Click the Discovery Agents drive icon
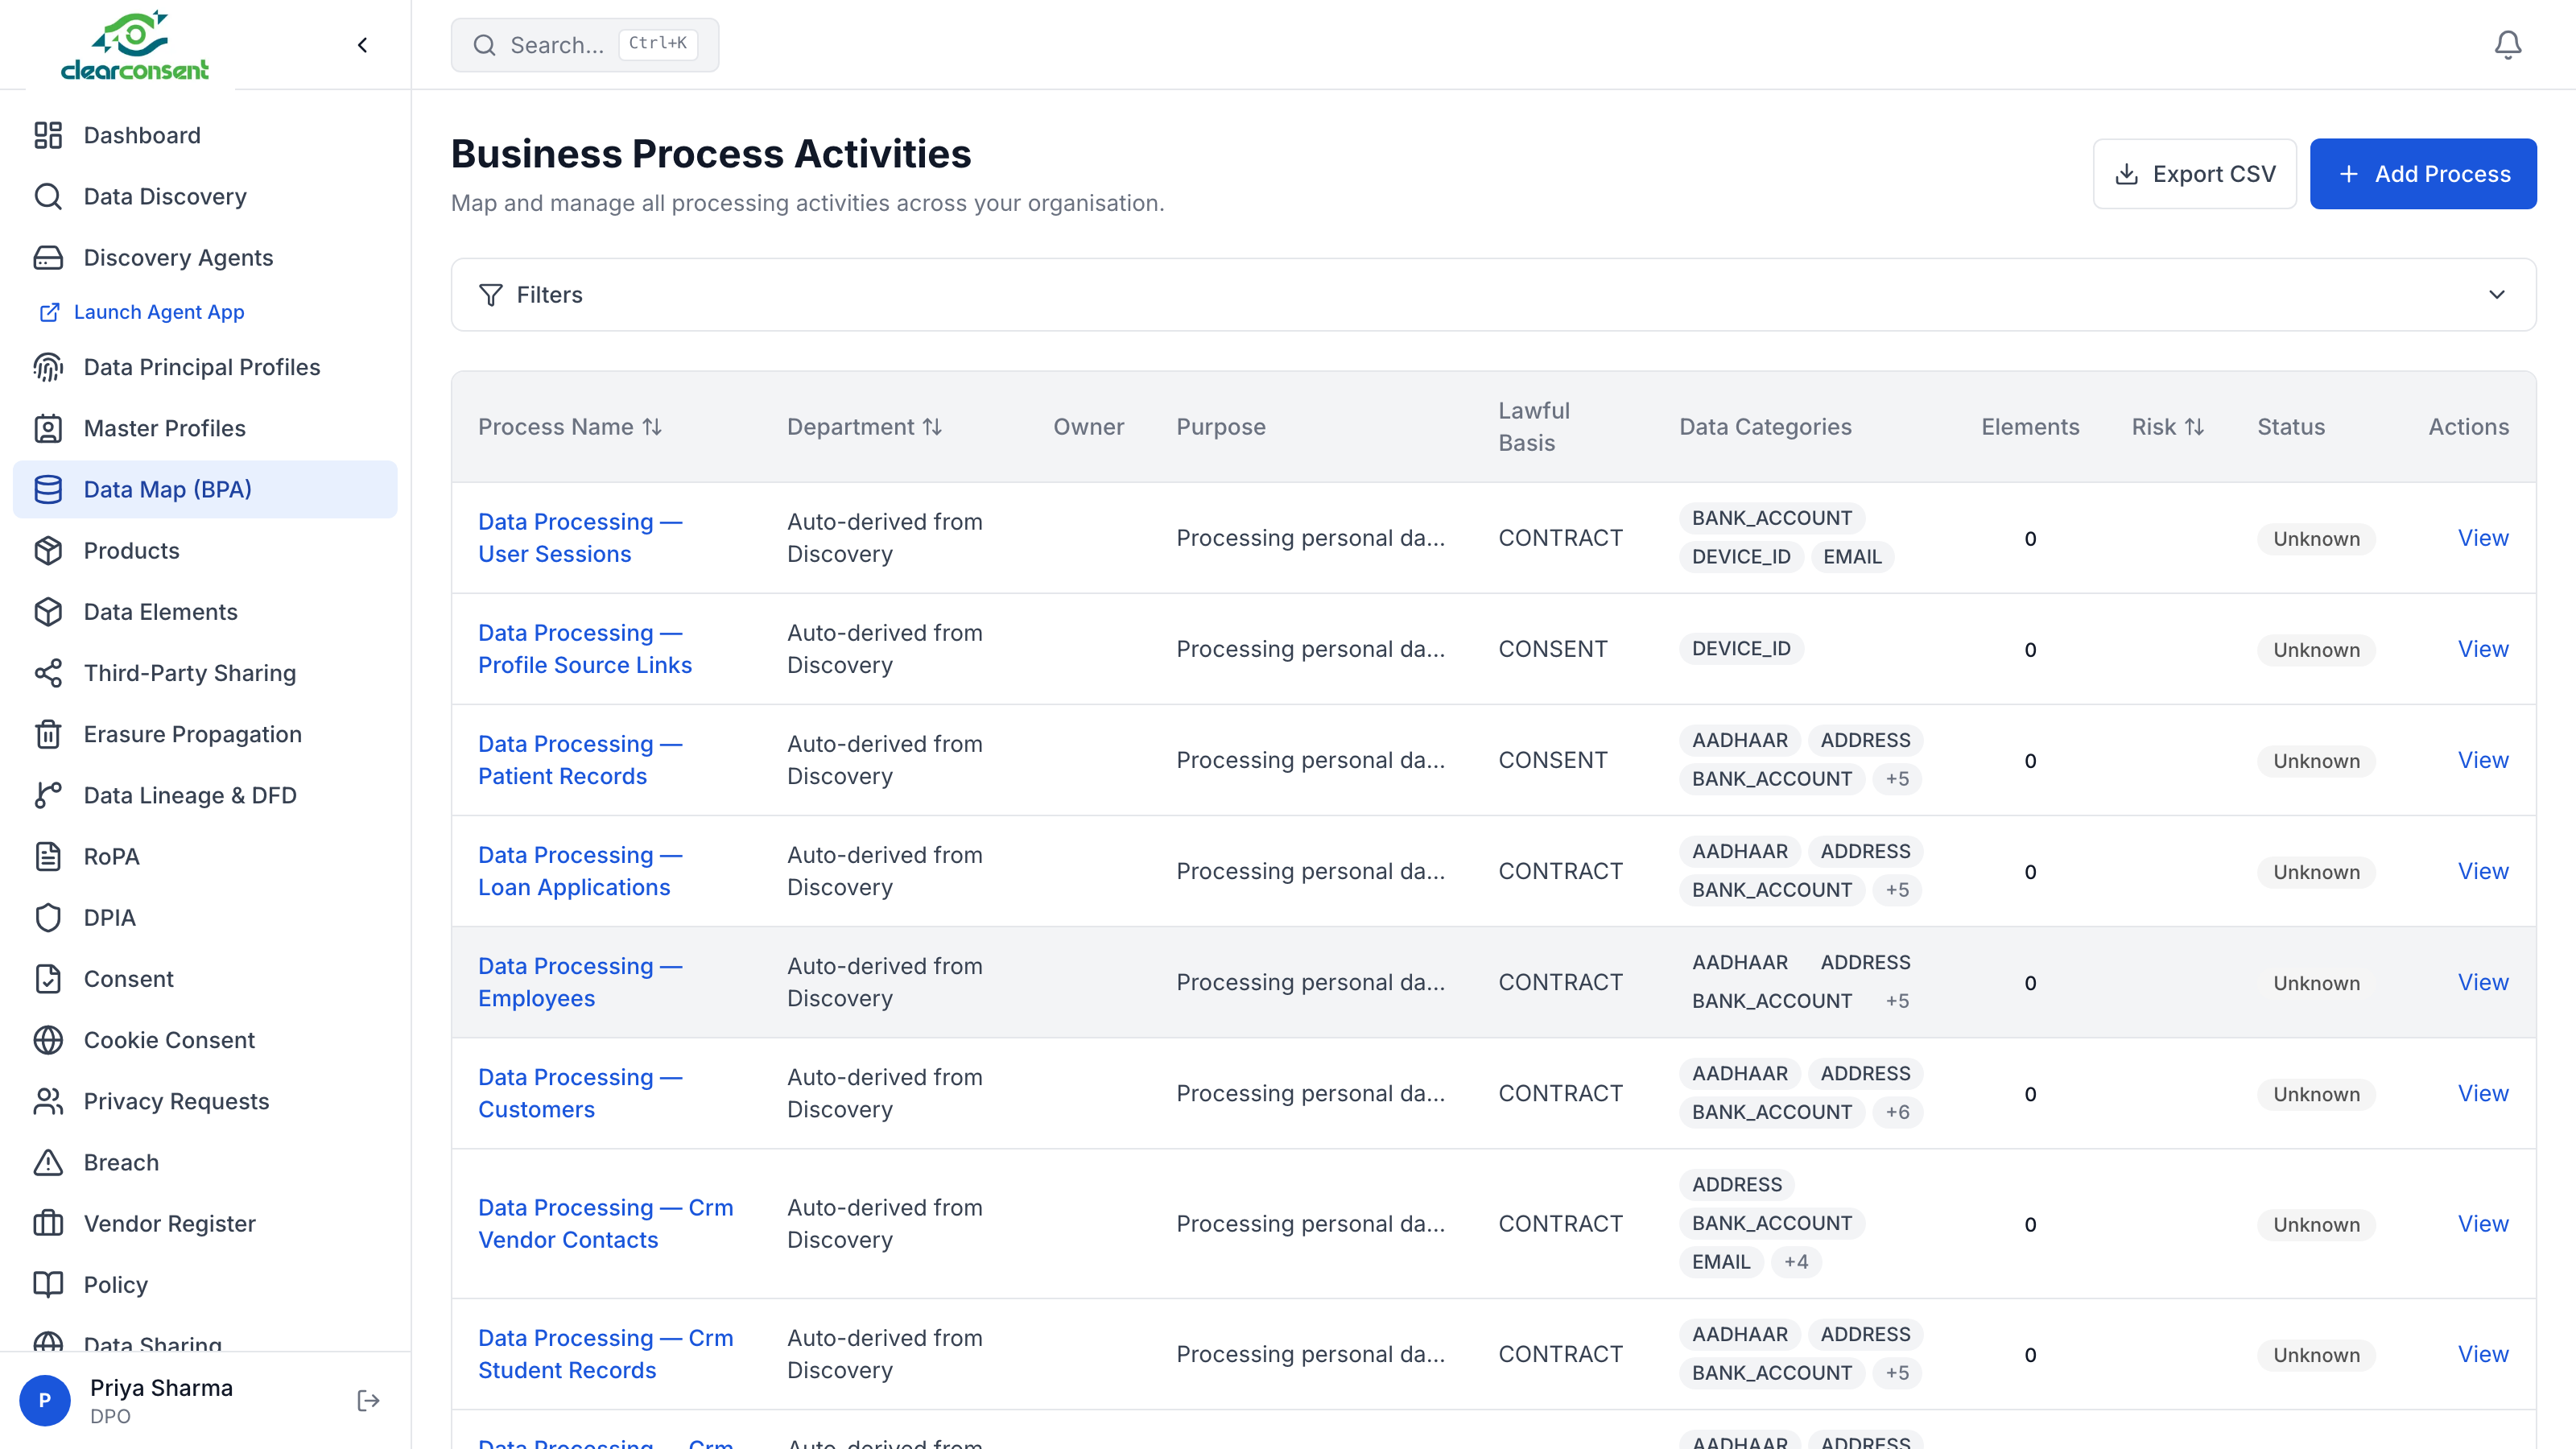This screenshot has width=2576, height=1449. (48, 257)
